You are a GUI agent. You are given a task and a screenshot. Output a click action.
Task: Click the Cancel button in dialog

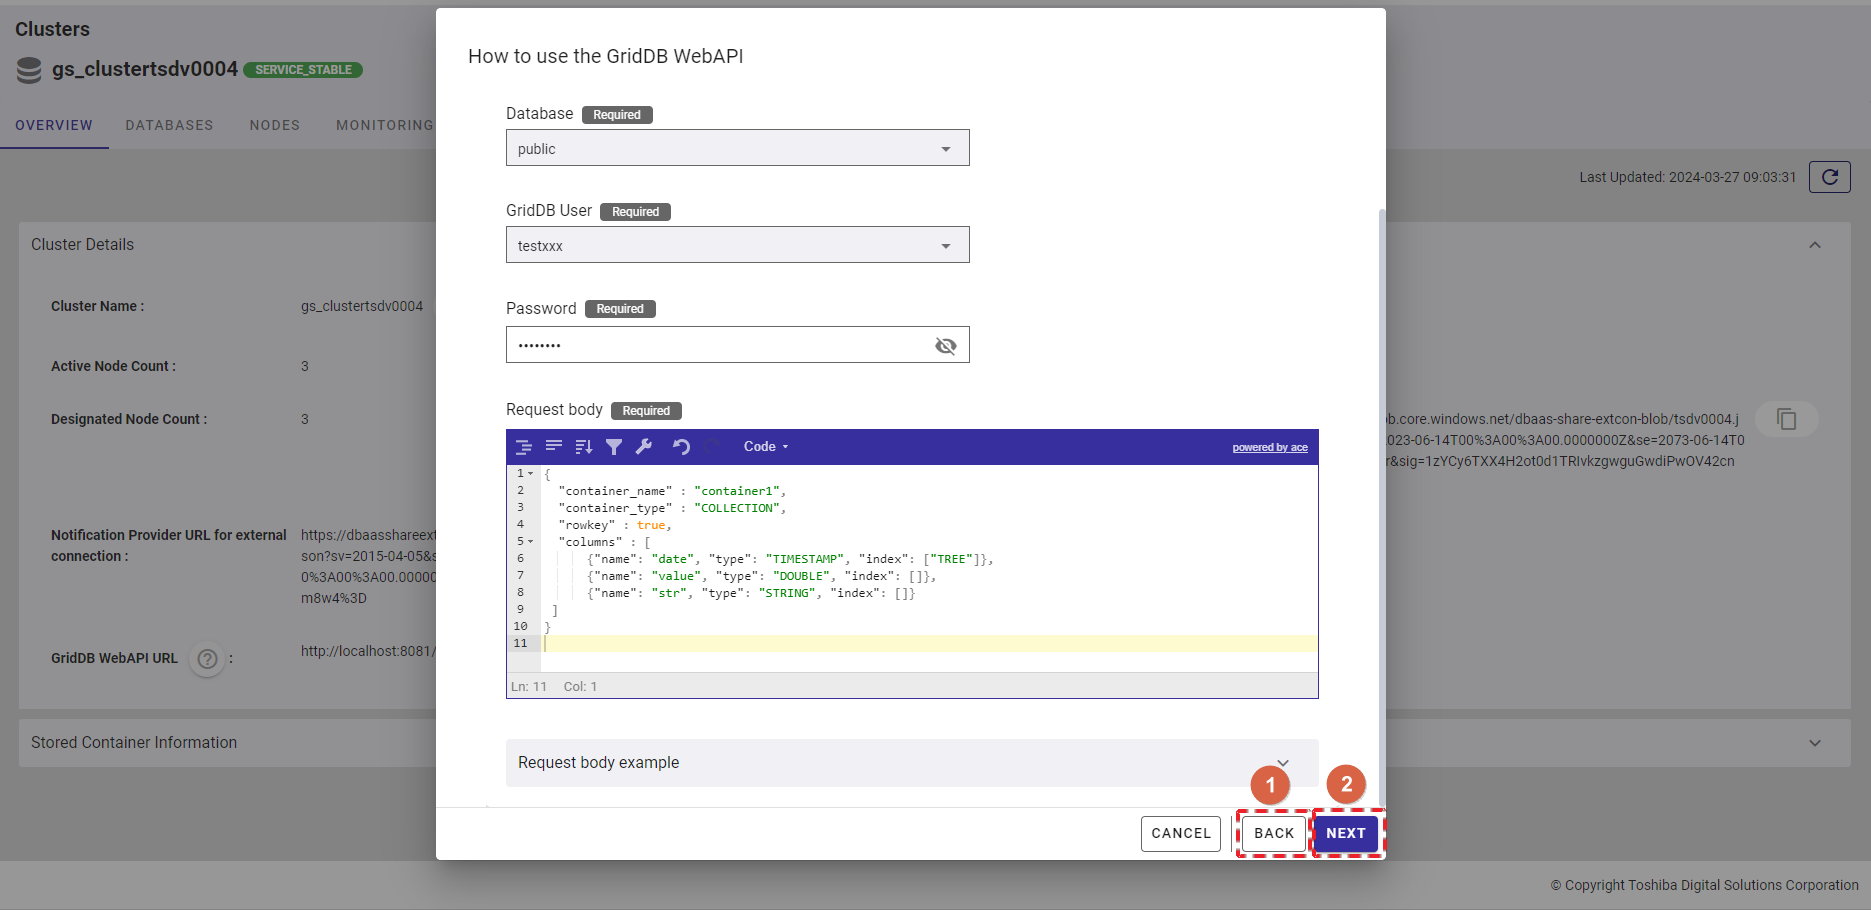coord(1180,833)
